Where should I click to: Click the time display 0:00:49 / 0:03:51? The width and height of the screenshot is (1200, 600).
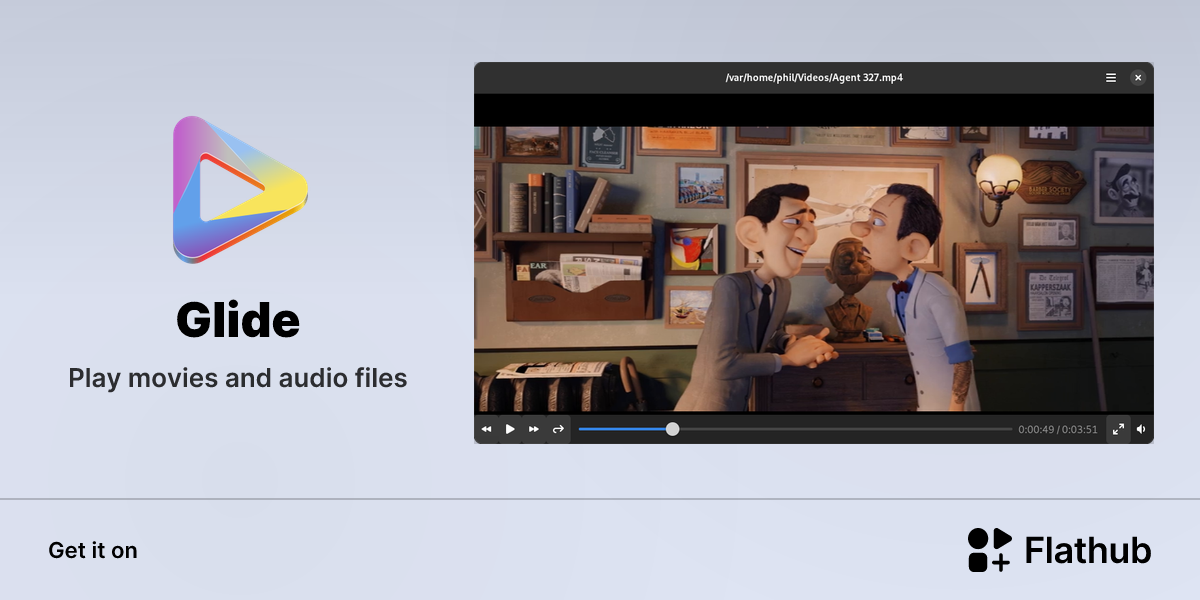click(1058, 429)
